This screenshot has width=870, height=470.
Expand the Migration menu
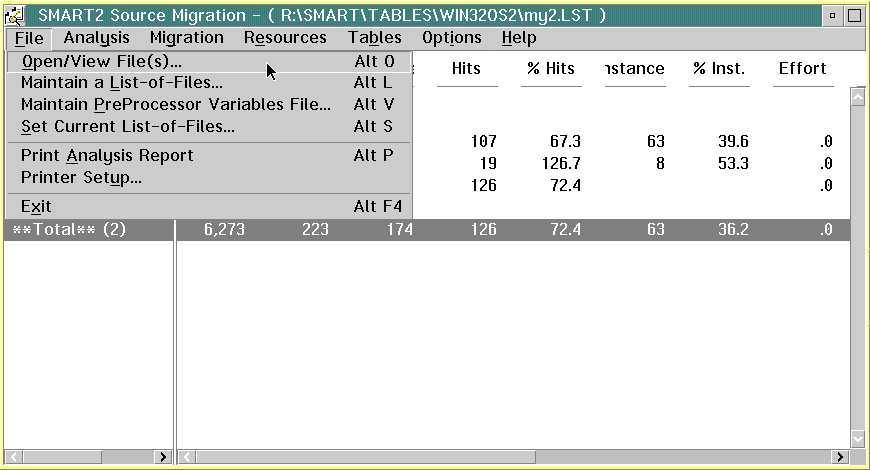186,38
